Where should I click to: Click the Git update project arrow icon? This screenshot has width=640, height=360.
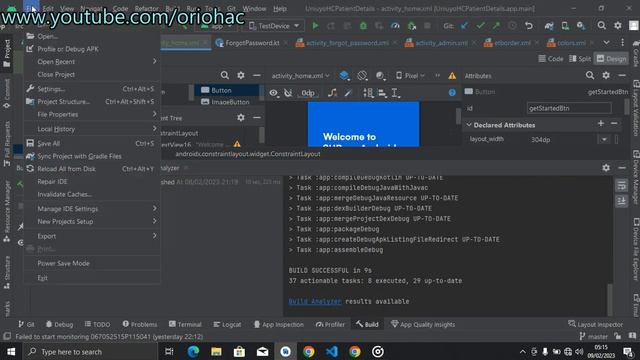pyautogui.click(x=464, y=26)
